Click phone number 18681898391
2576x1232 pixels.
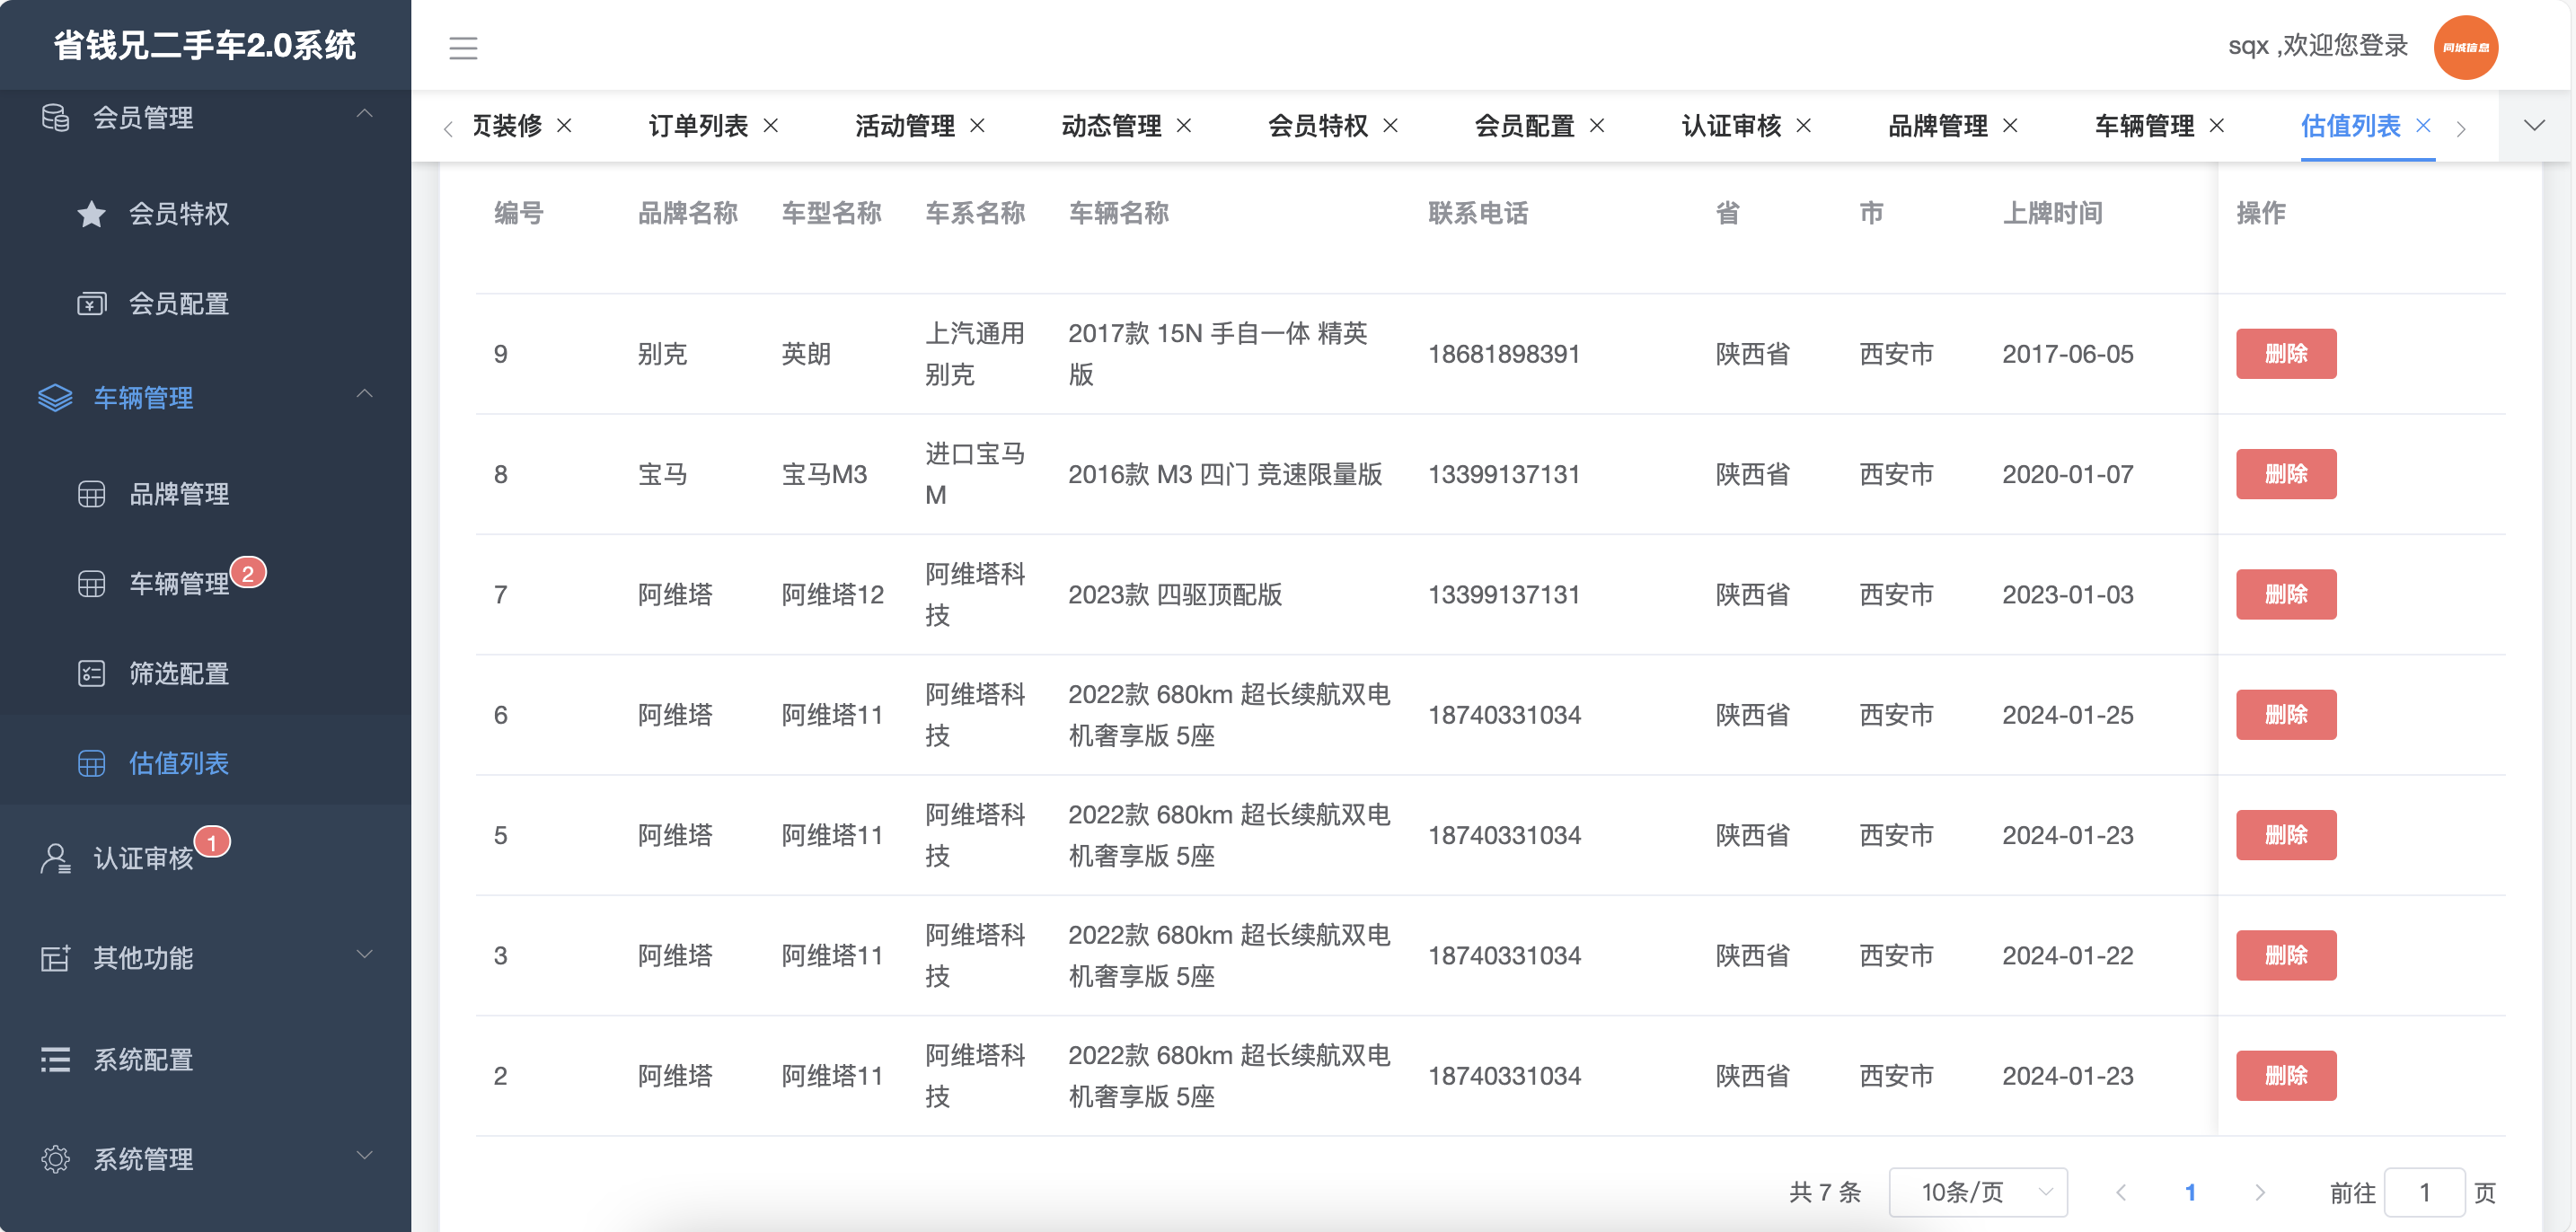click(1504, 354)
